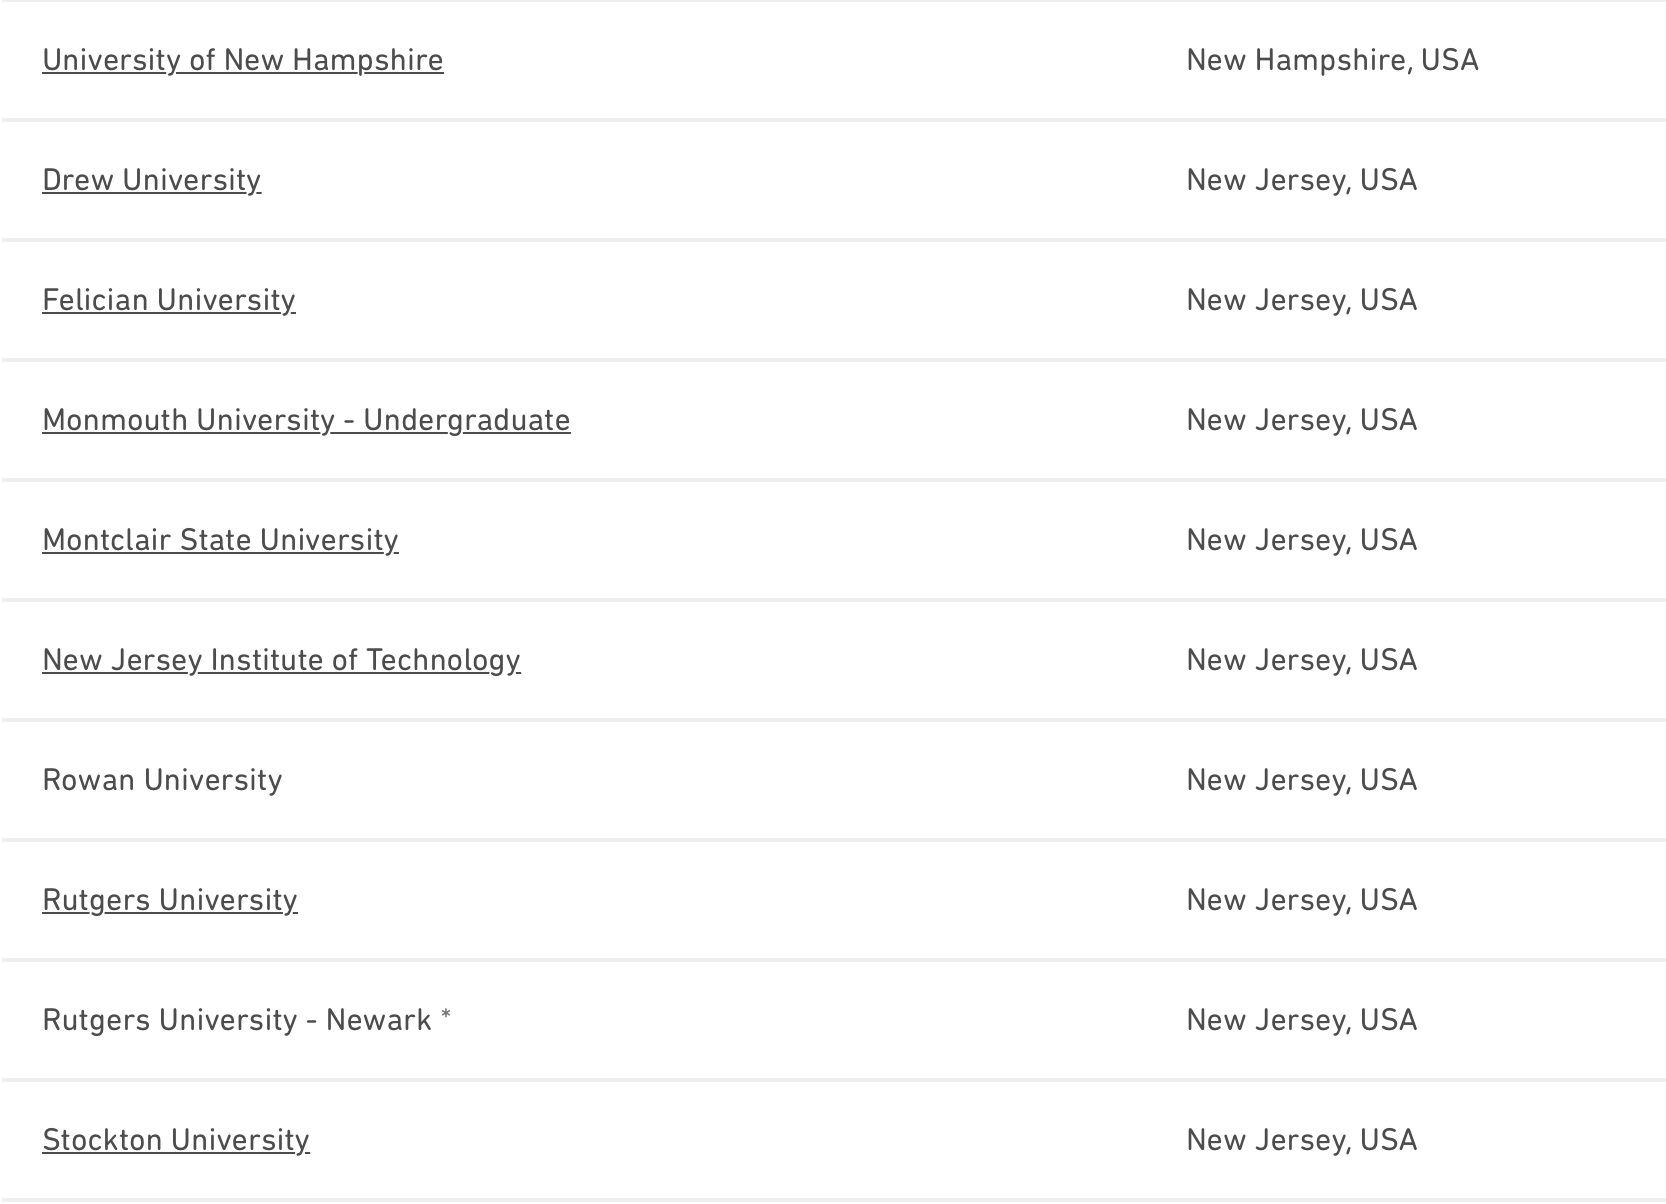
Task: Click the asterisk next to Rutgers Newark
Action: coord(446,1017)
